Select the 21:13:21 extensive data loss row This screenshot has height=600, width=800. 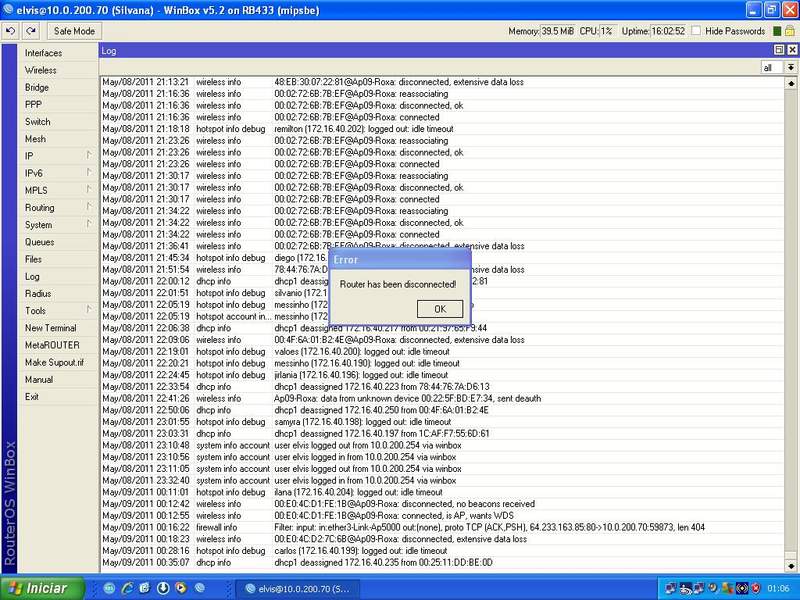(442, 82)
